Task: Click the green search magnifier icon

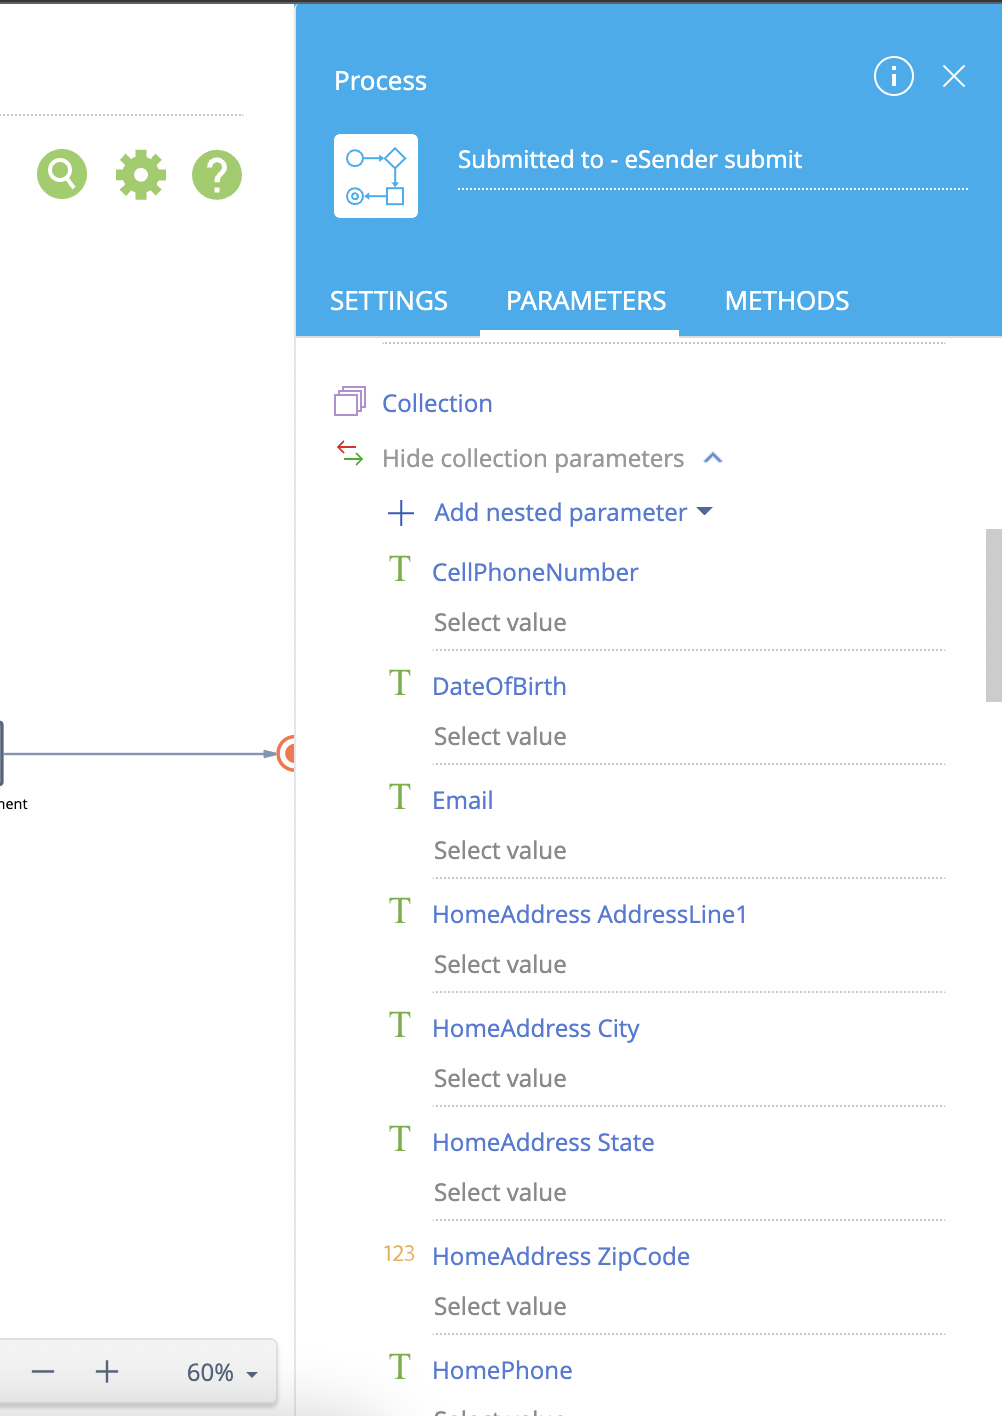Action: (62, 175)
